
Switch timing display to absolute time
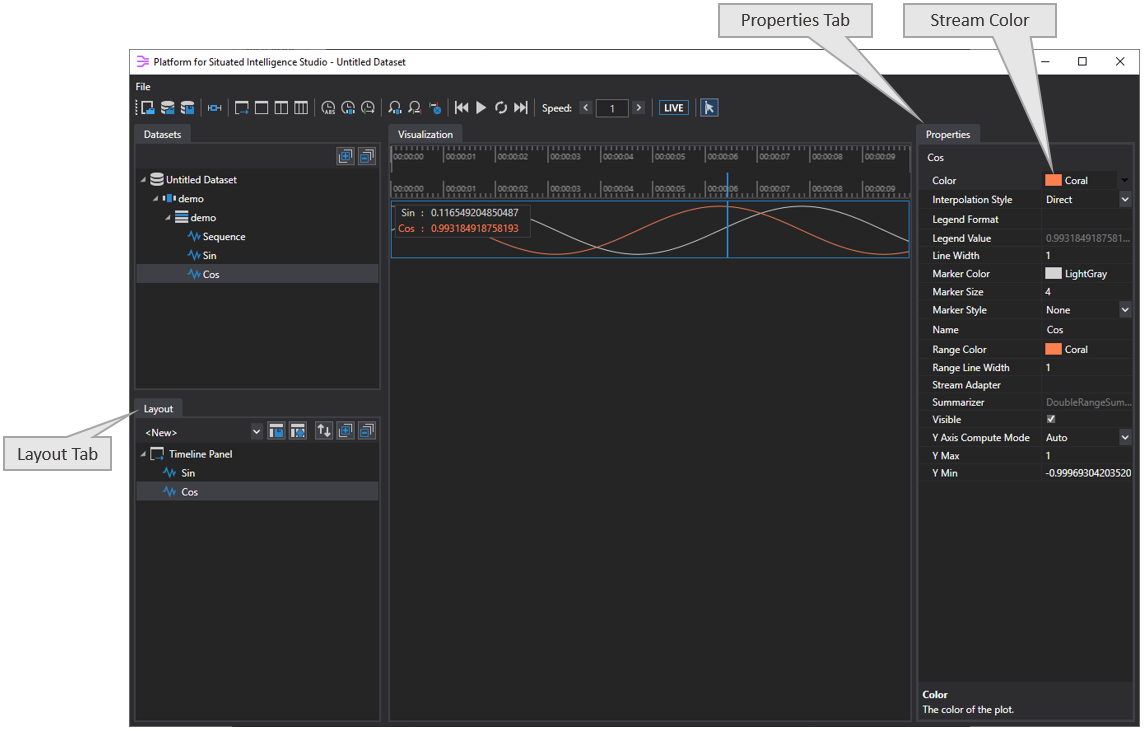pos(327,107)
